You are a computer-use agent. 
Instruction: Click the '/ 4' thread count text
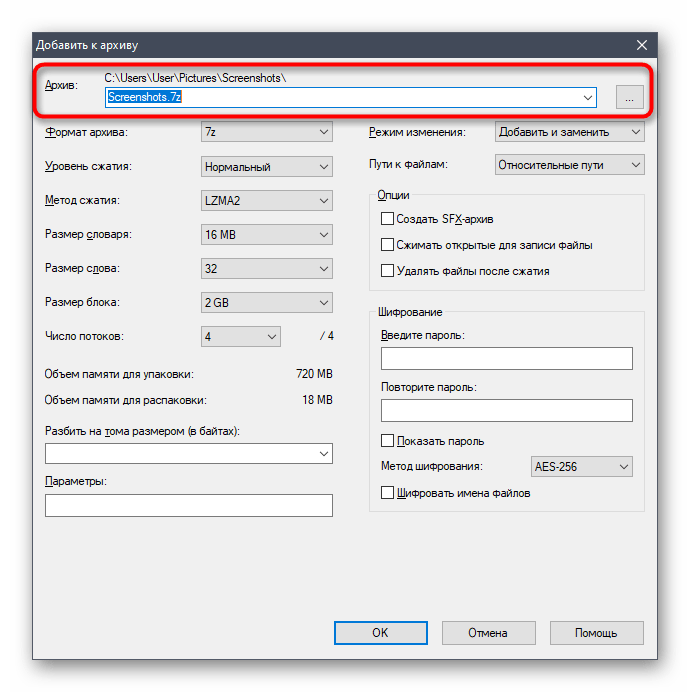pos(327,336)
